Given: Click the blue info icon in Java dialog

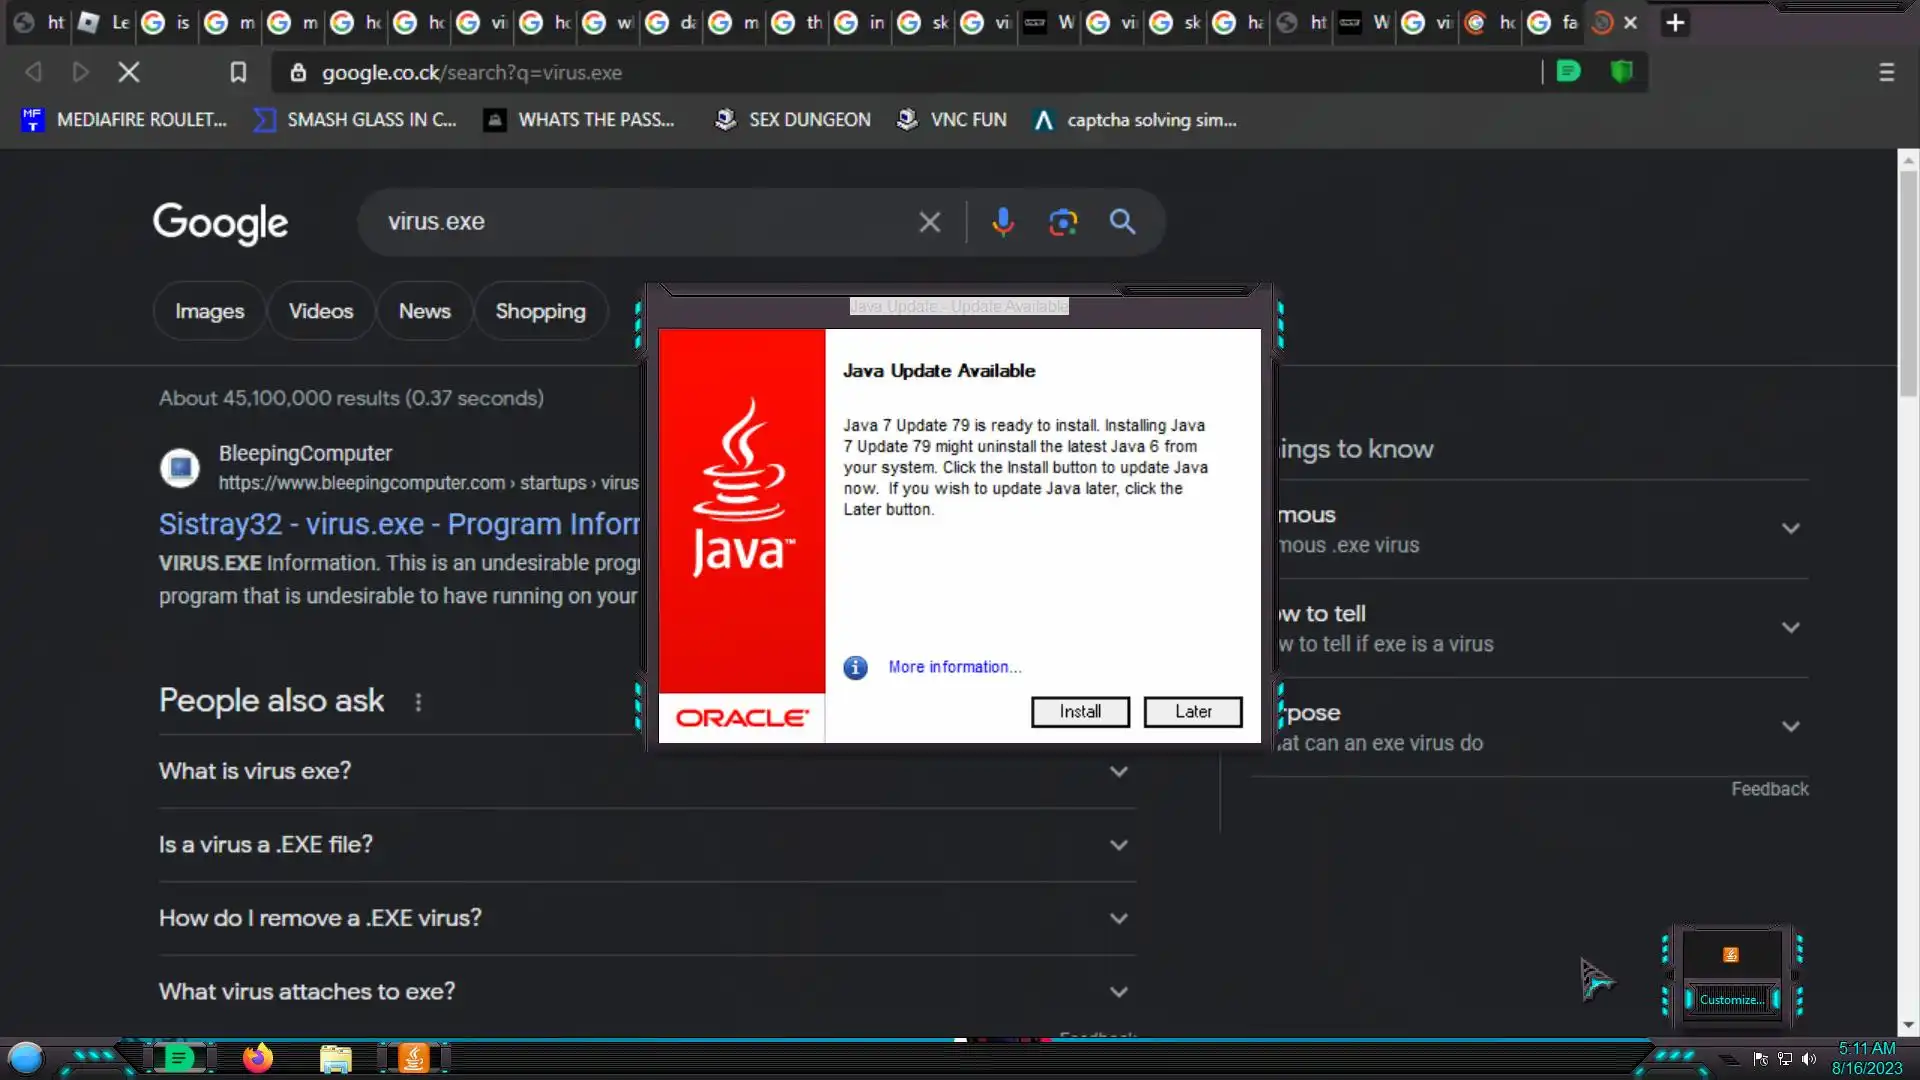Looking at the screenshot, I should coord(855,667).
